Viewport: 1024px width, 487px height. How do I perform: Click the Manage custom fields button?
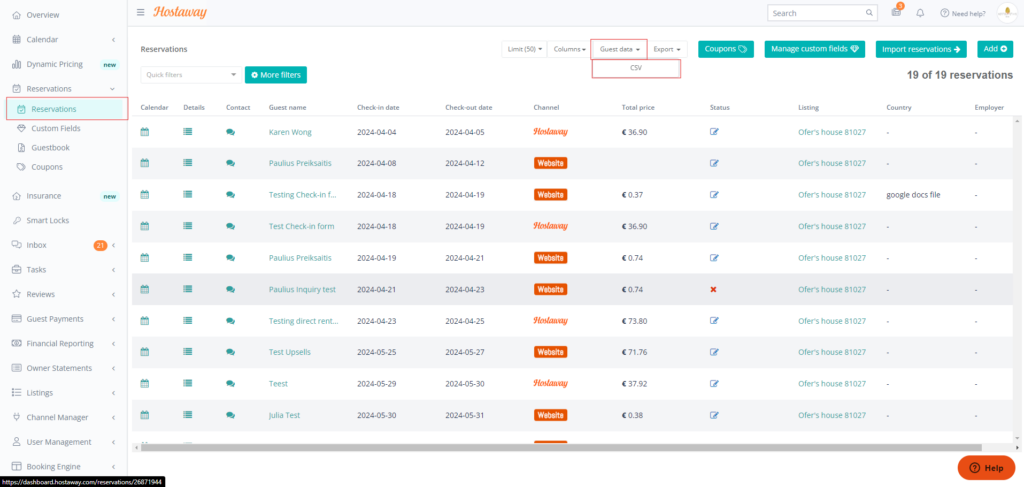pyautogui.click(x=815, y=49)
